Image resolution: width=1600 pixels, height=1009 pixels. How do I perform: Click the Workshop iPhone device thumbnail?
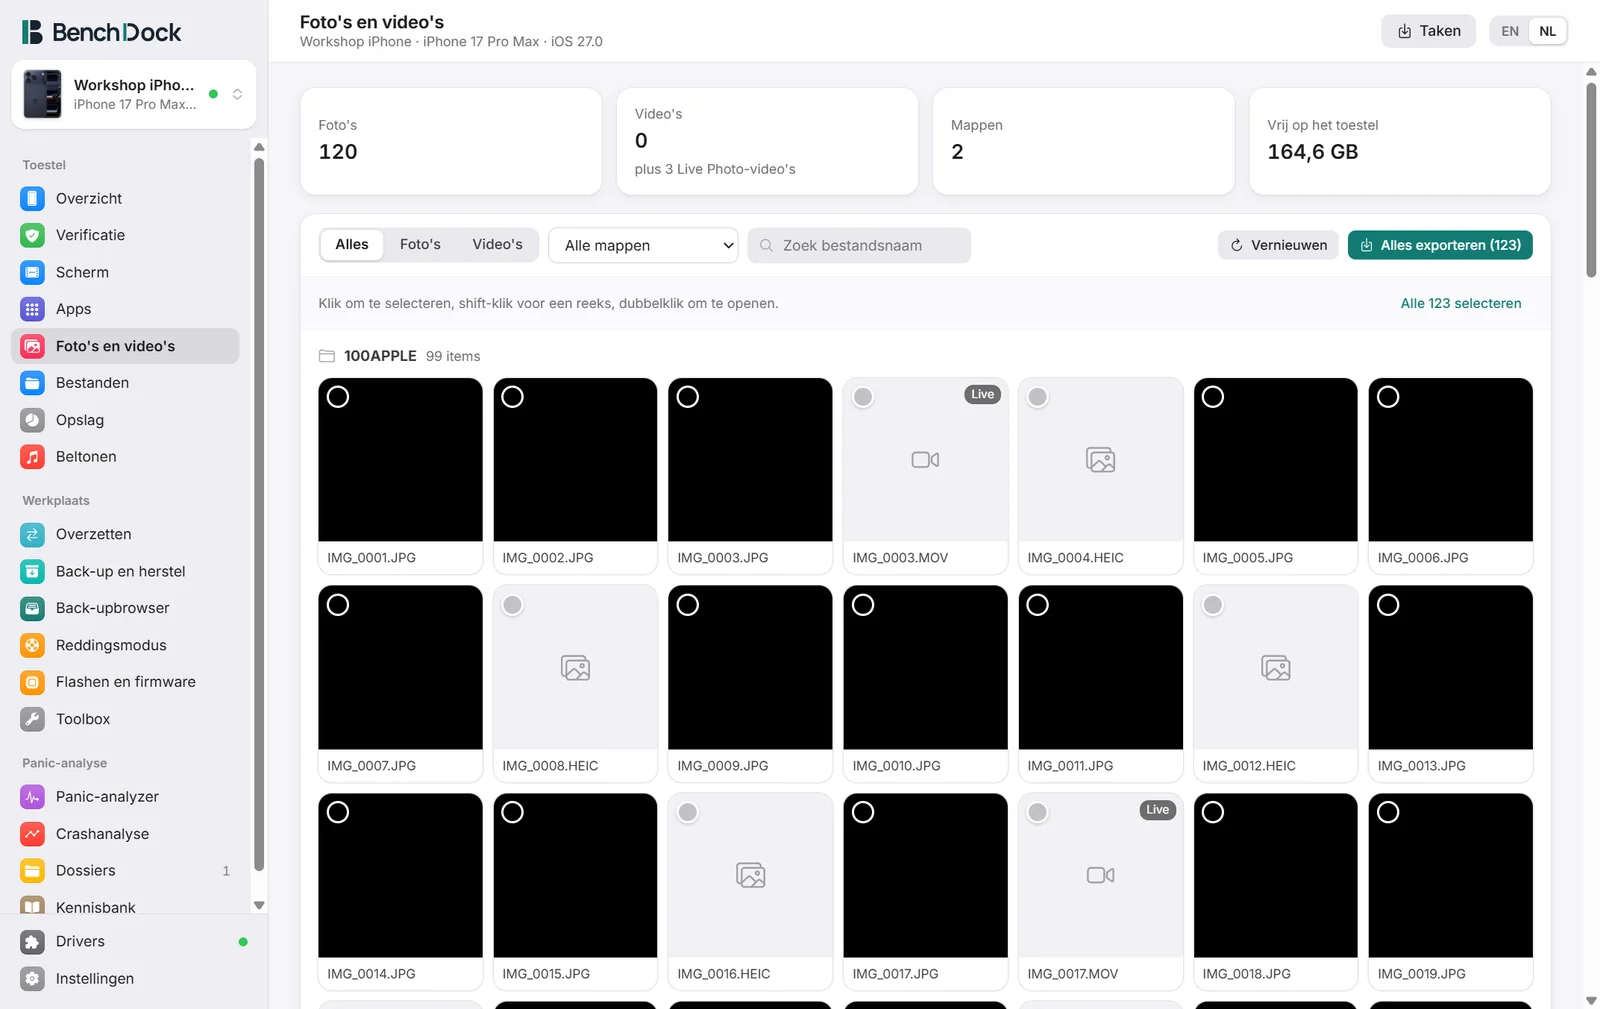(x=42, y=94)
